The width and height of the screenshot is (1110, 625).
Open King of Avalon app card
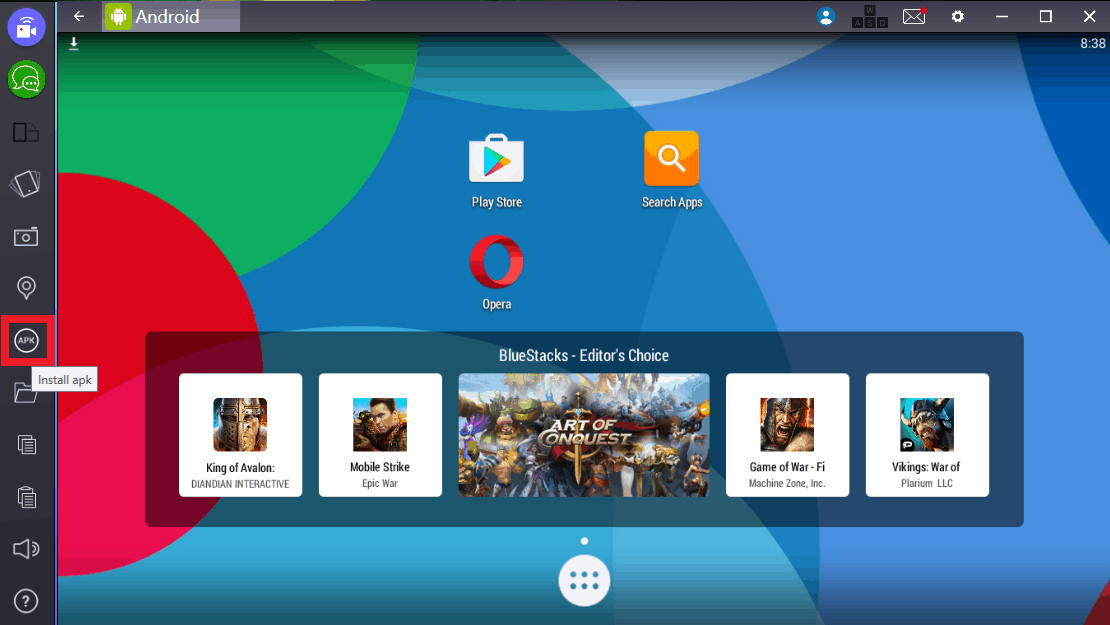(x=241, y=435)
